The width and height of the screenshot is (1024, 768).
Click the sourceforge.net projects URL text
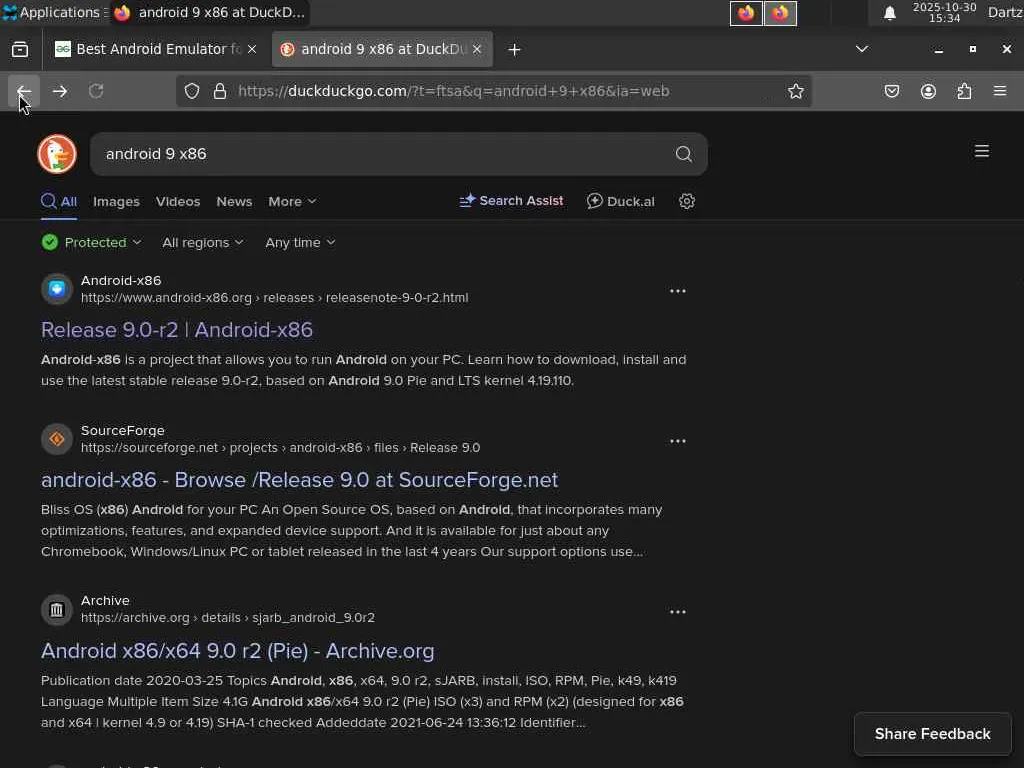[280, 448]
